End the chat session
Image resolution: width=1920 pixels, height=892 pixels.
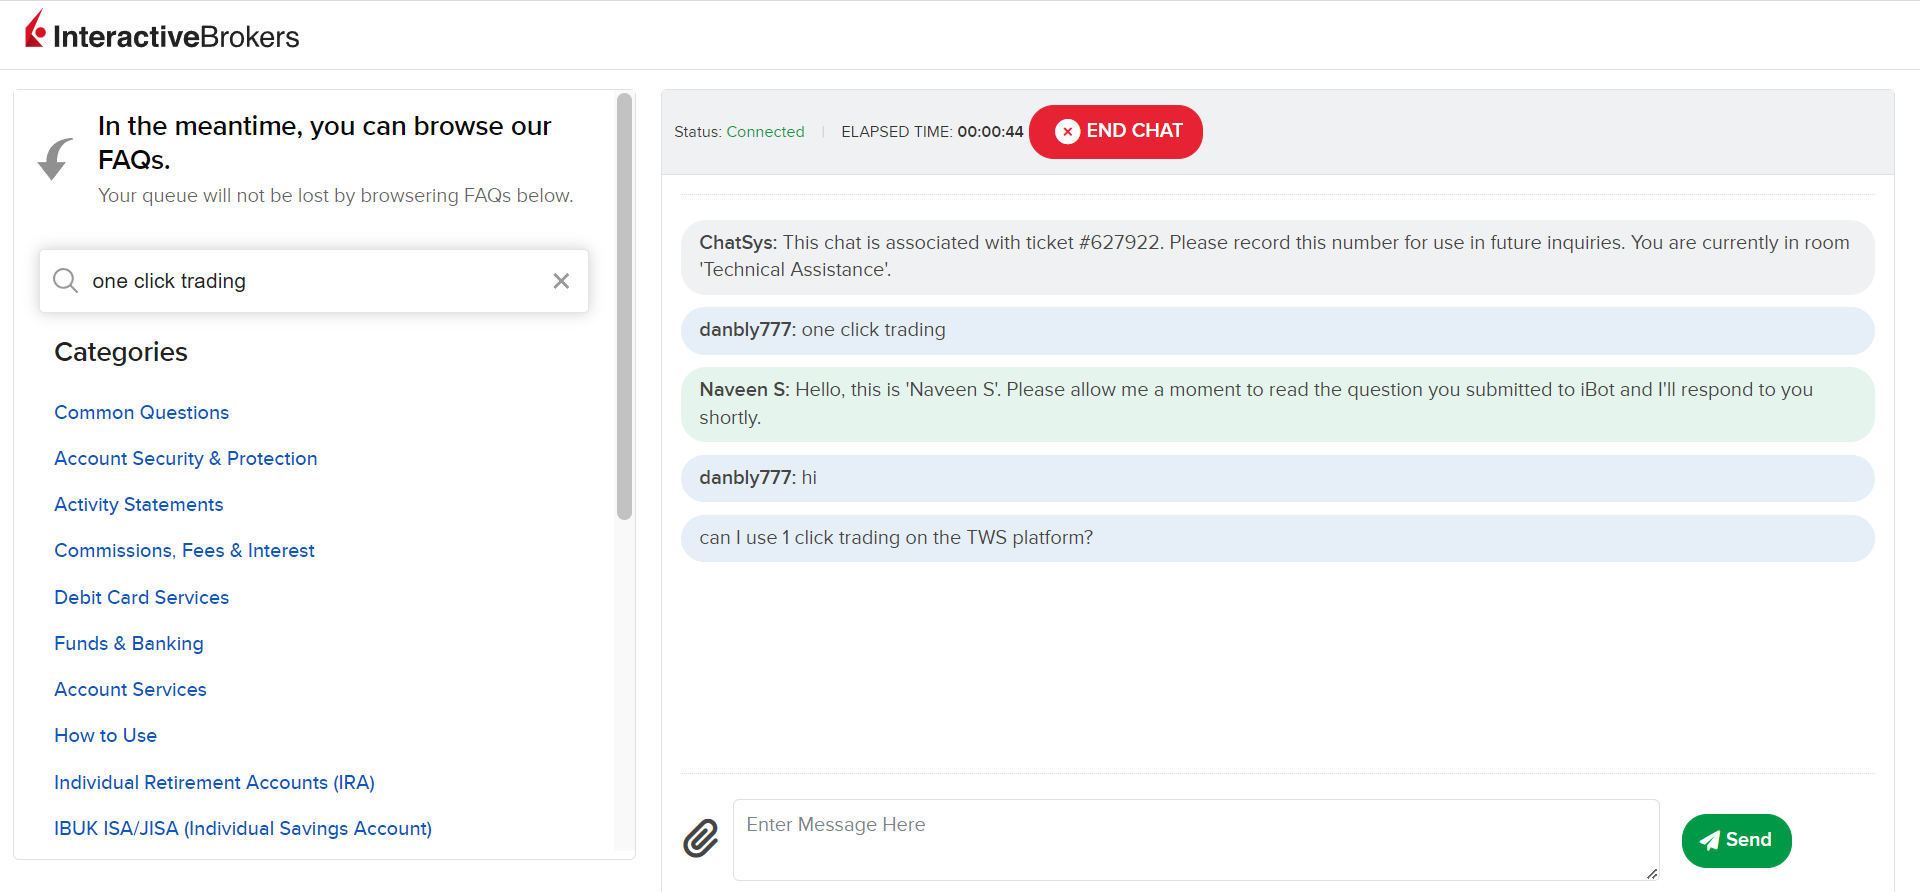coord(1116,132)
